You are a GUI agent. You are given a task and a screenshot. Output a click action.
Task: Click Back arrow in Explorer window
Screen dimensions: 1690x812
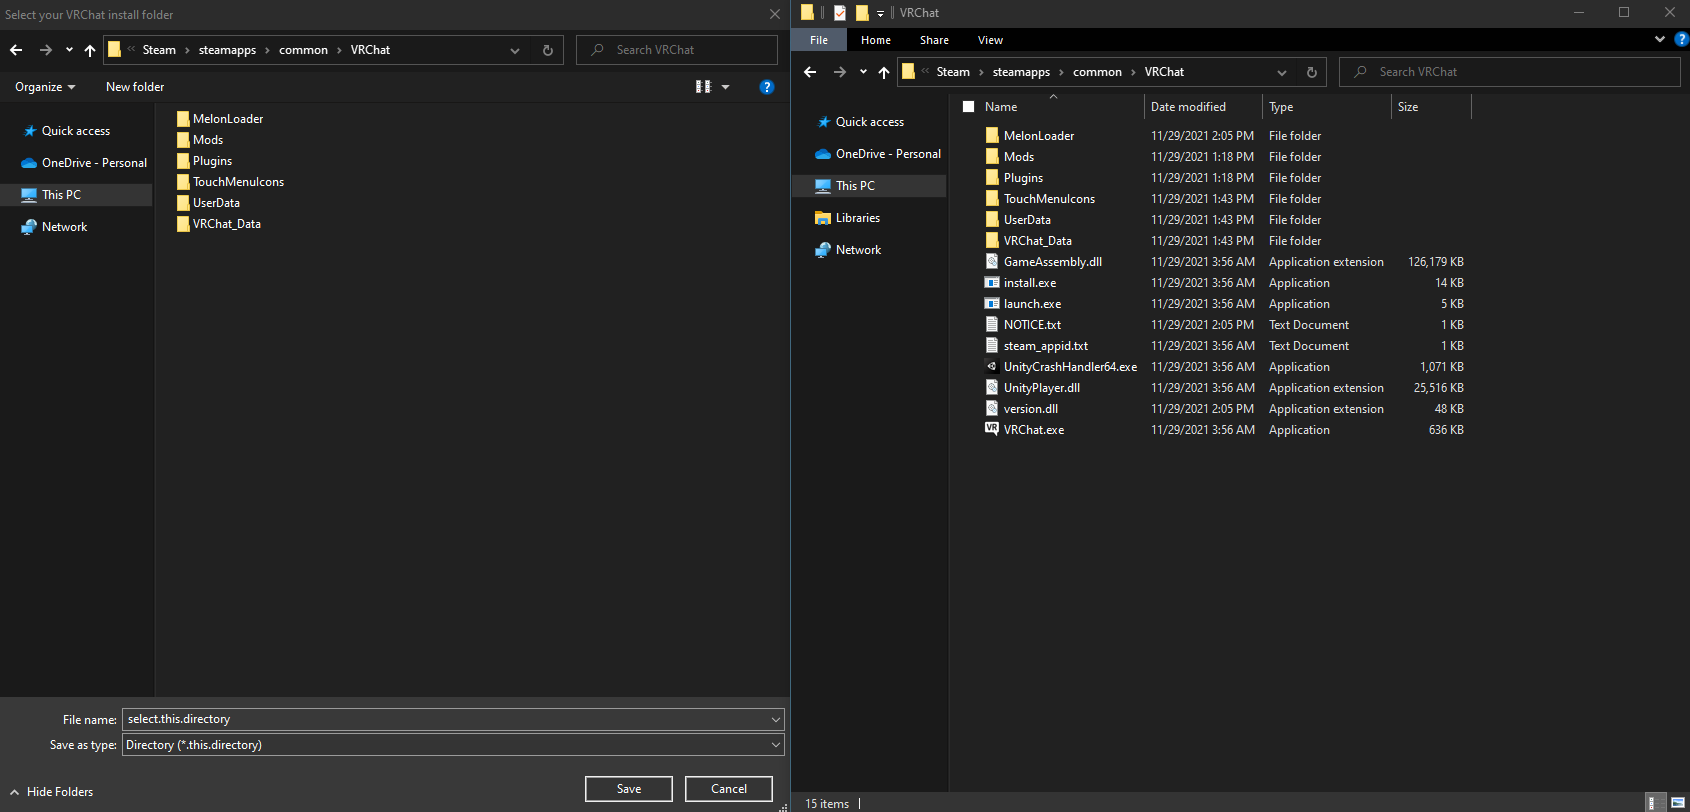tap(810, 72)
